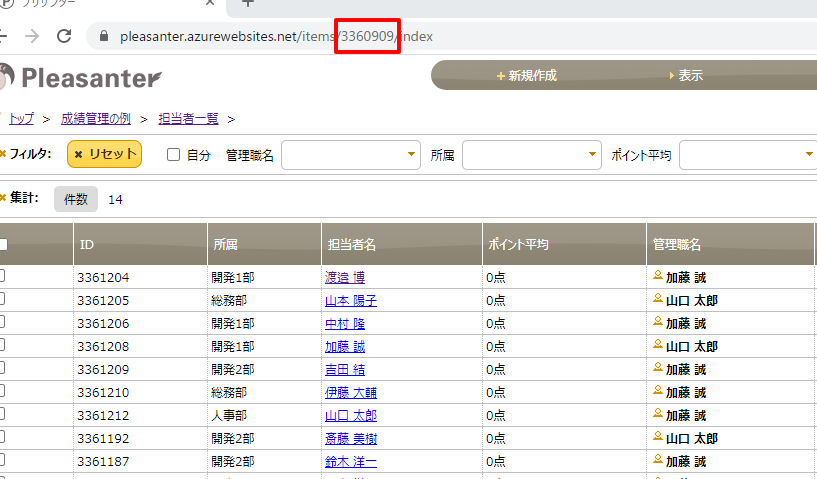This screenshot has width=817, height=479.
Task: Open the 所属 filter dropdown
Action: (531, 155)
